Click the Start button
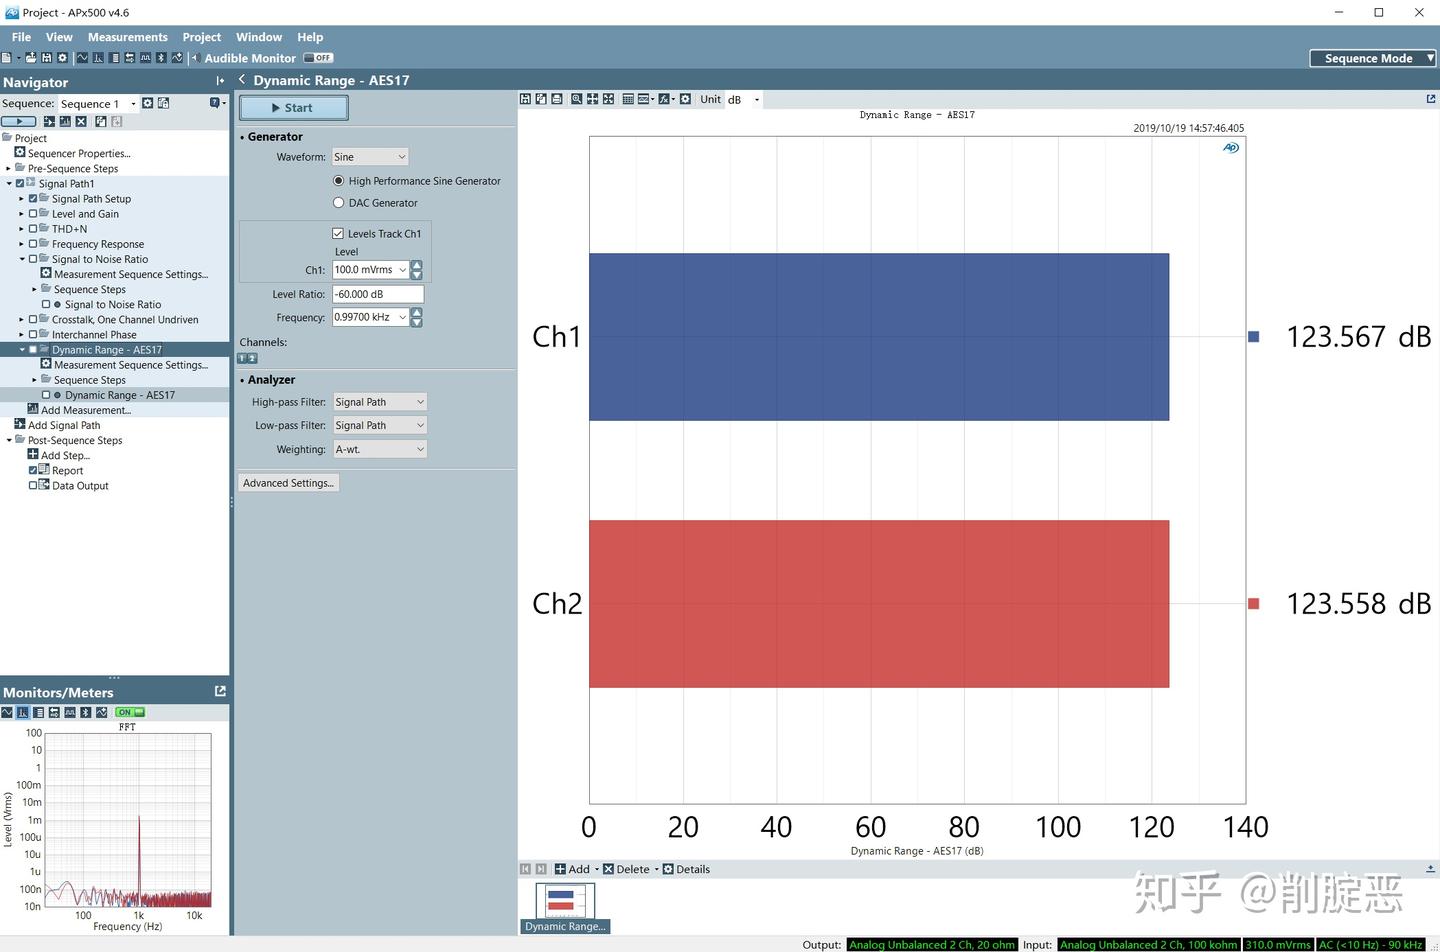This screenshot has height=952, width=1440. (x=294, y=108)
